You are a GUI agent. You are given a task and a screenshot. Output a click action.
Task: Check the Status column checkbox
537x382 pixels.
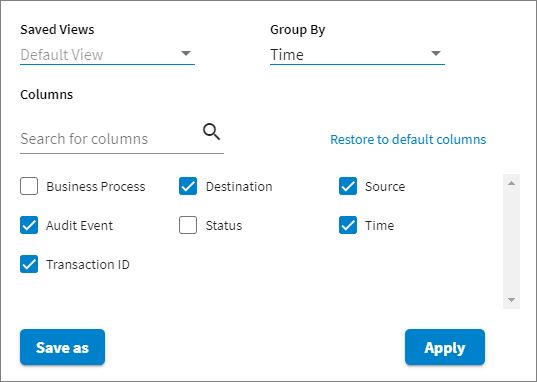(188, 225)
